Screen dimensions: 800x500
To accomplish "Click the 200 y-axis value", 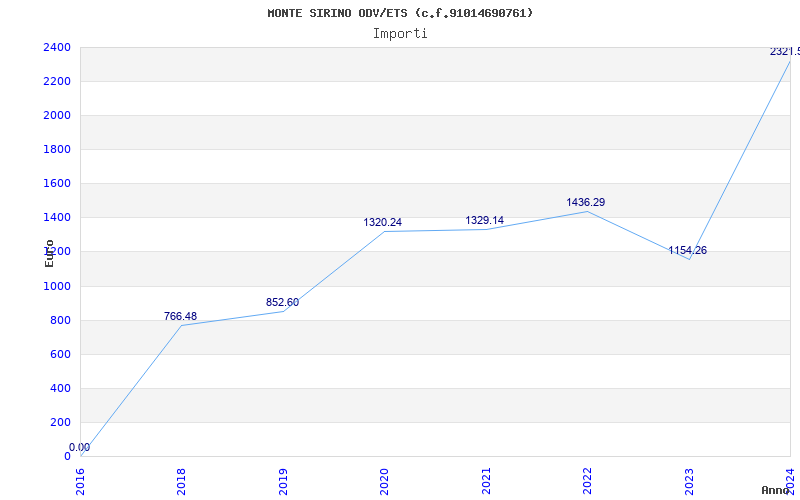I will click(x=60, y=422).
